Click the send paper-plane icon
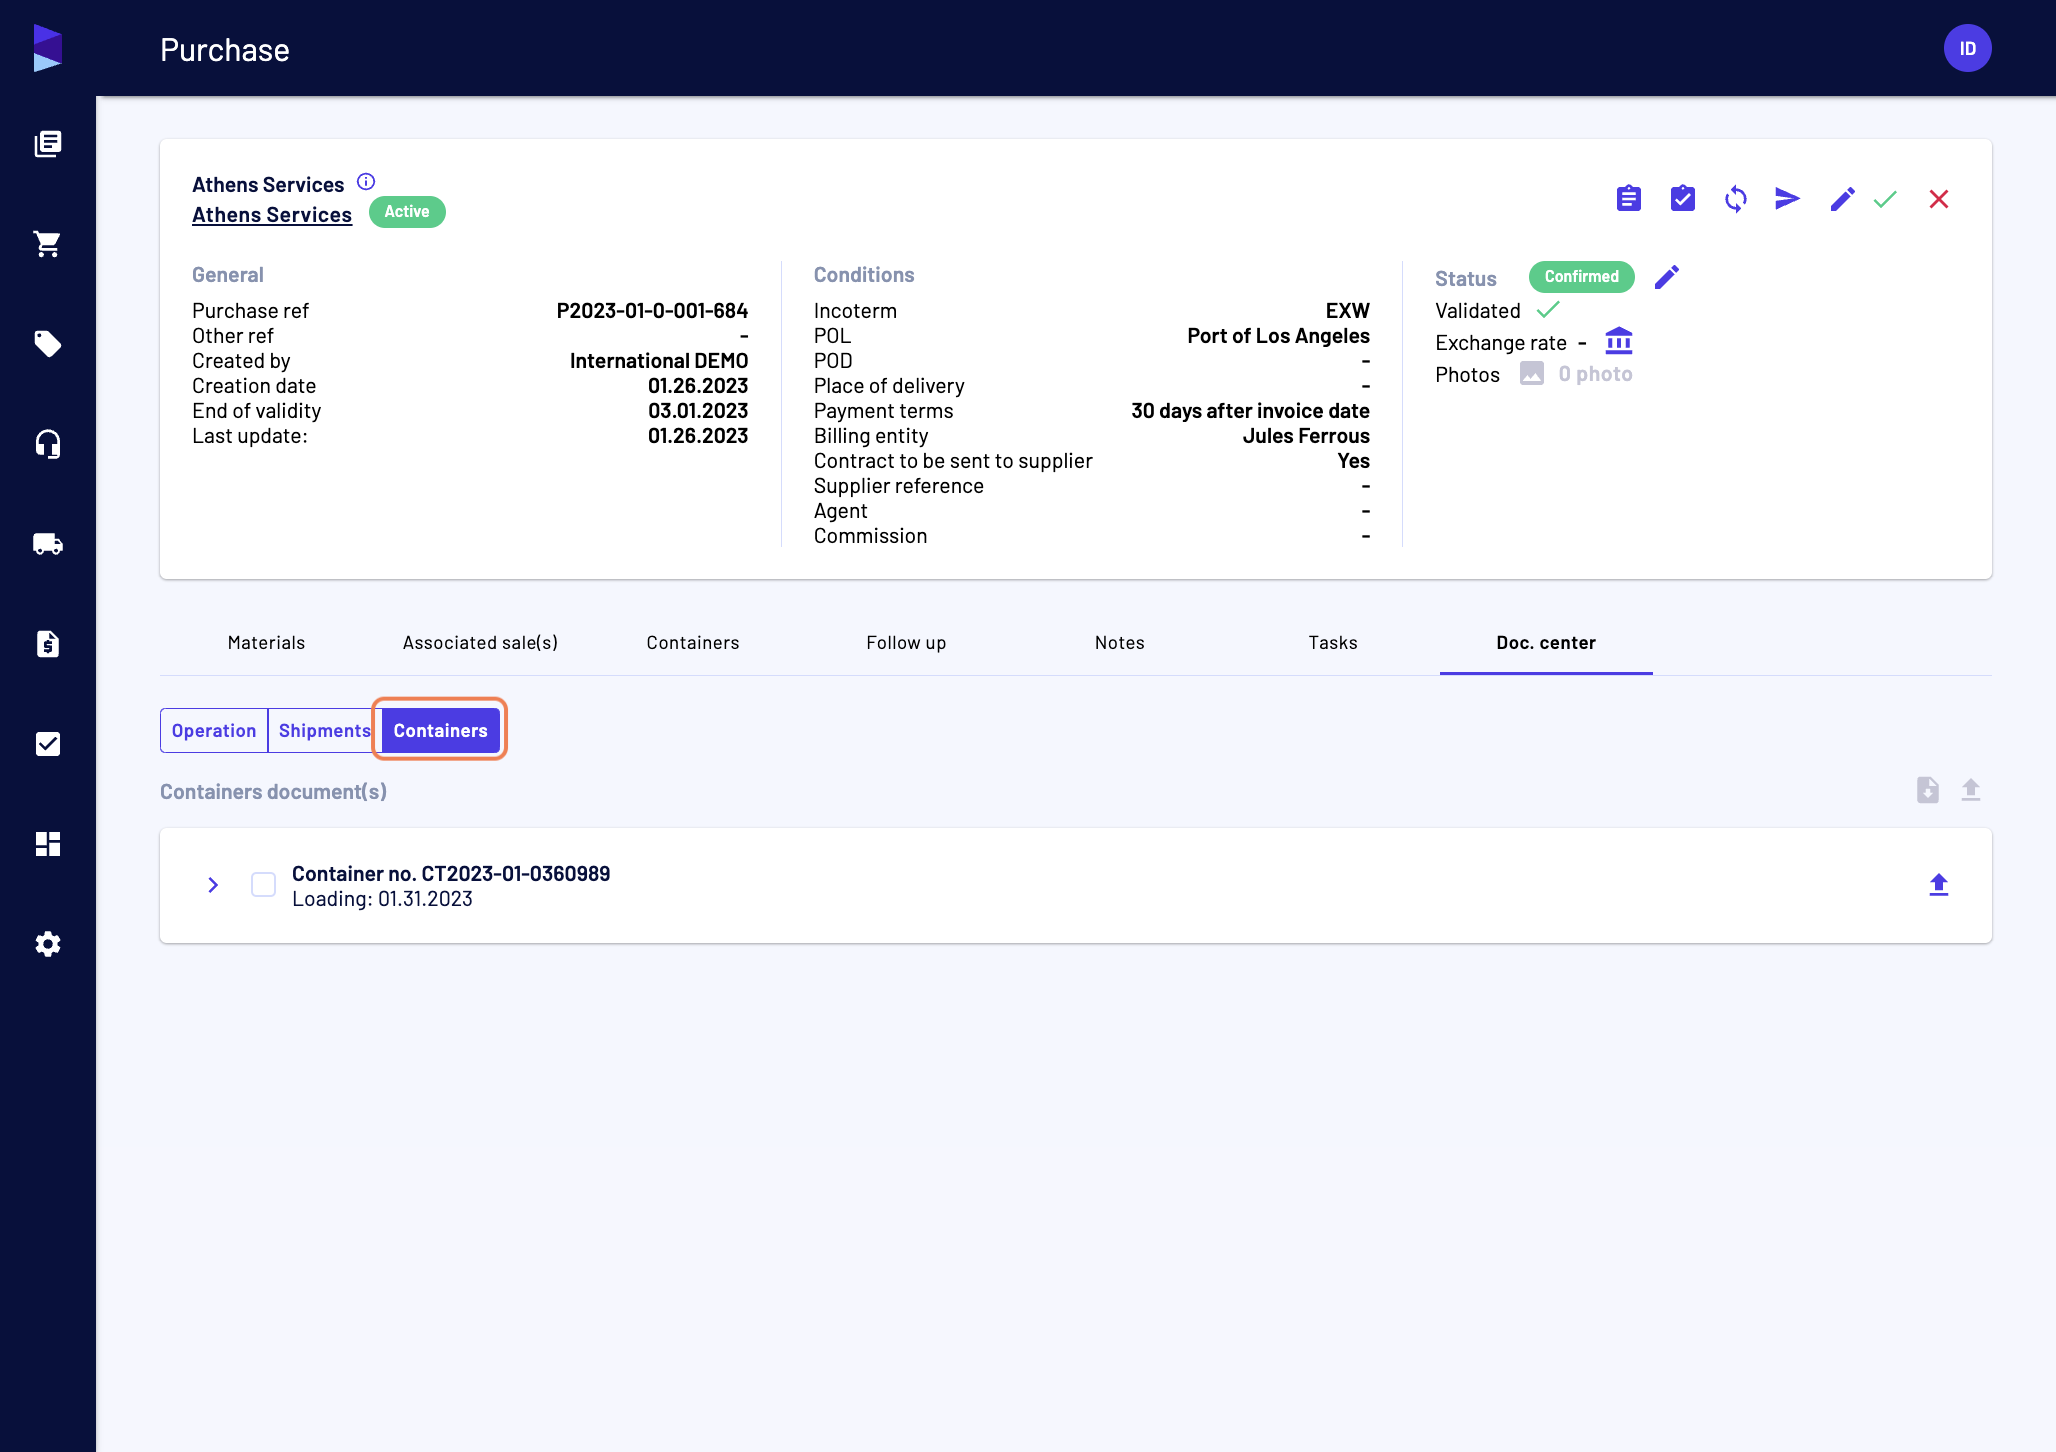The height and width of the screenshot is (1452, 2056). pyautogui.click(x=1788, y=199)
